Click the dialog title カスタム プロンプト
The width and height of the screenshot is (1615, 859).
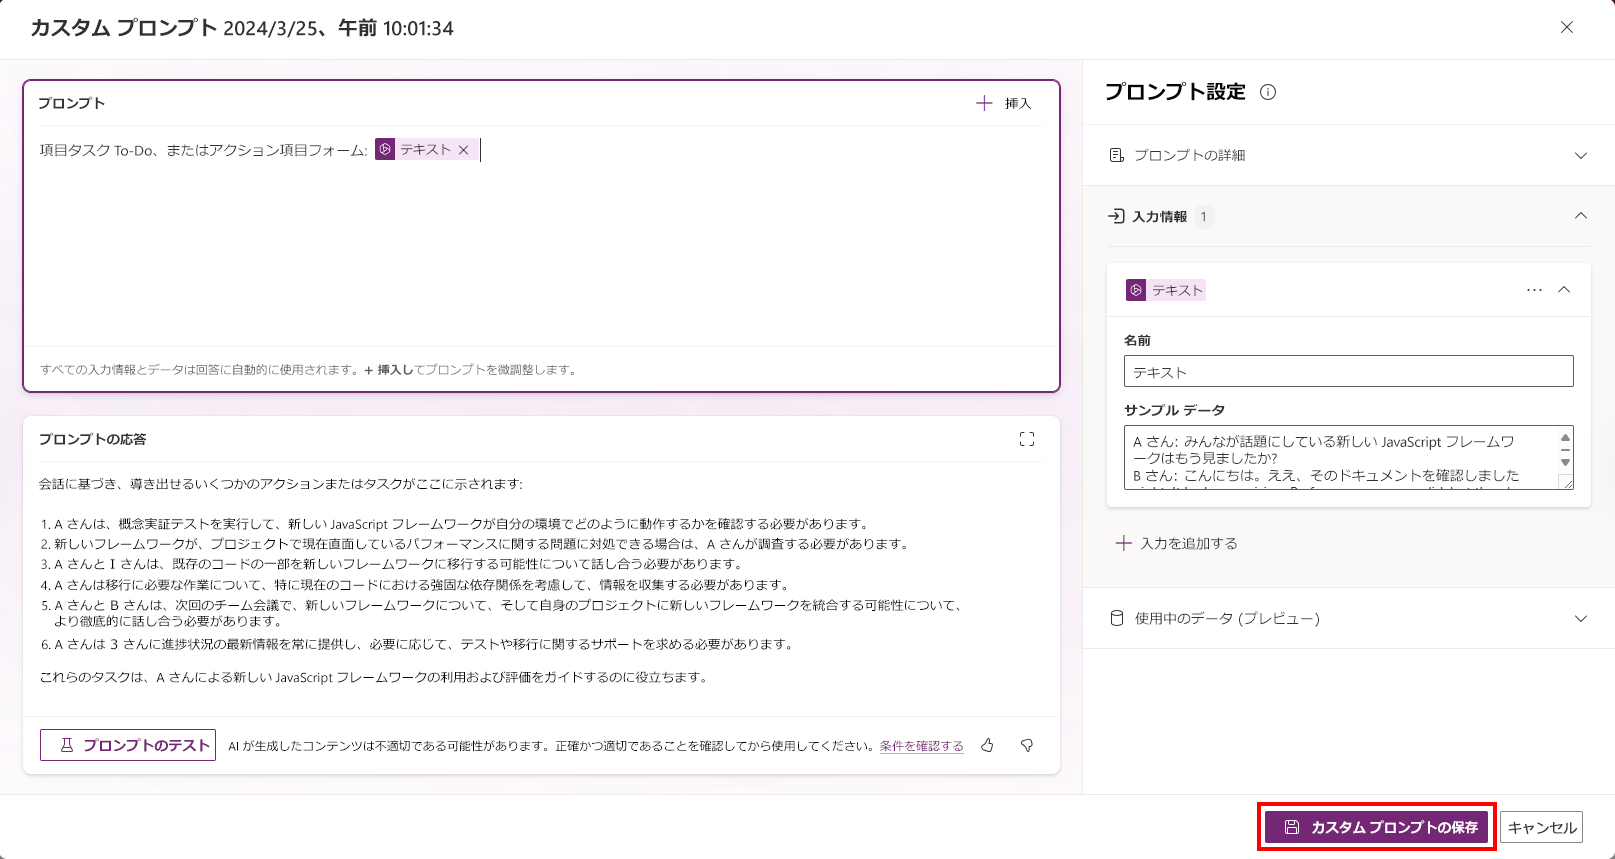coord(124,28)
